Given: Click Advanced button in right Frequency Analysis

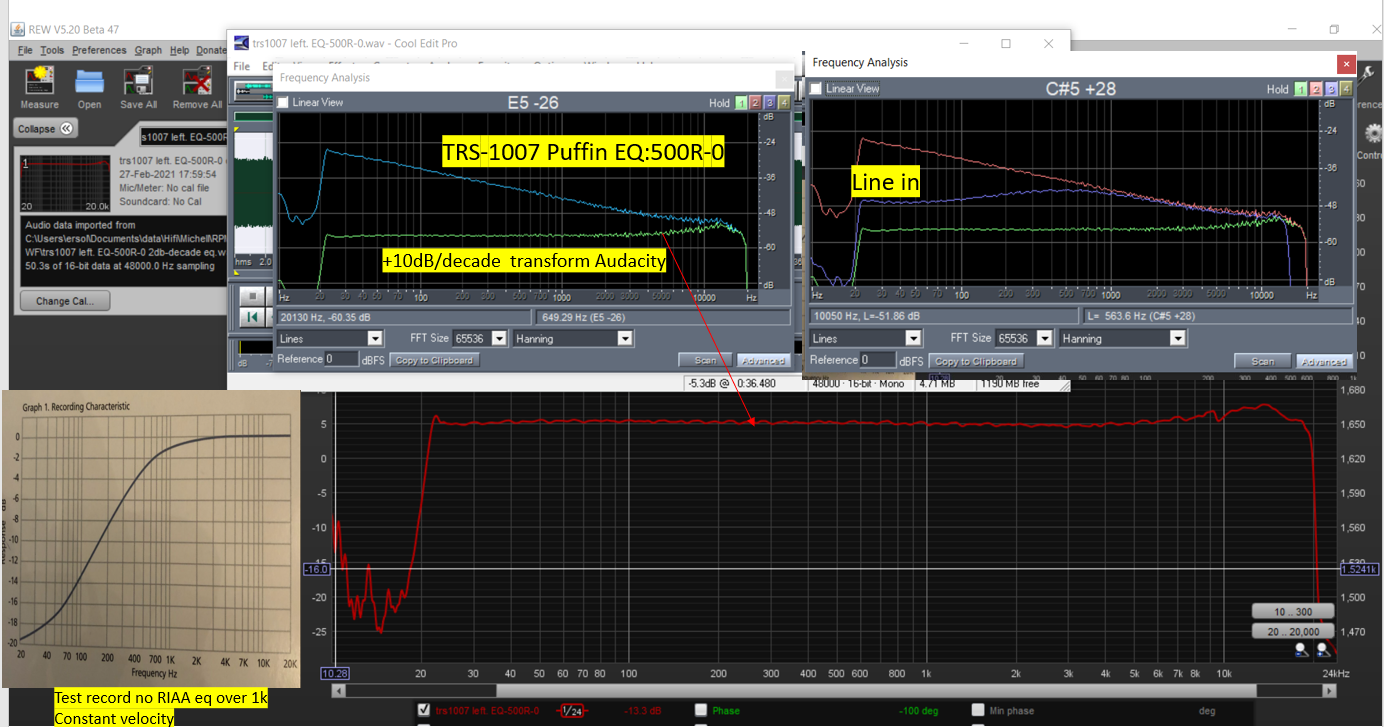Looking at the screenshot, I should [1324, 361].
